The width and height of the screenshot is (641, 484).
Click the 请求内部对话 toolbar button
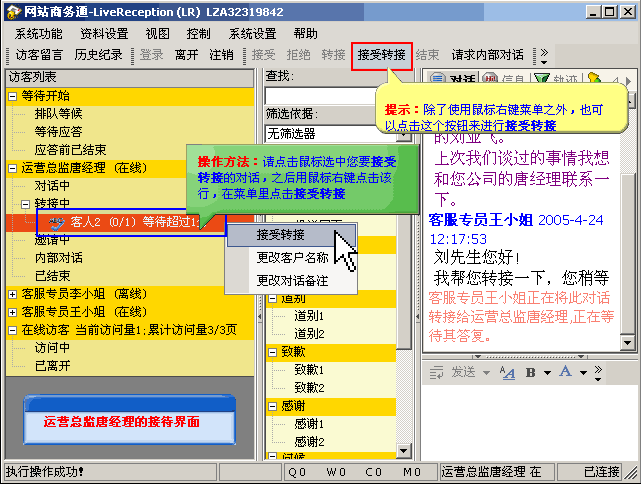pyautogui.click(x=487, y=55)
